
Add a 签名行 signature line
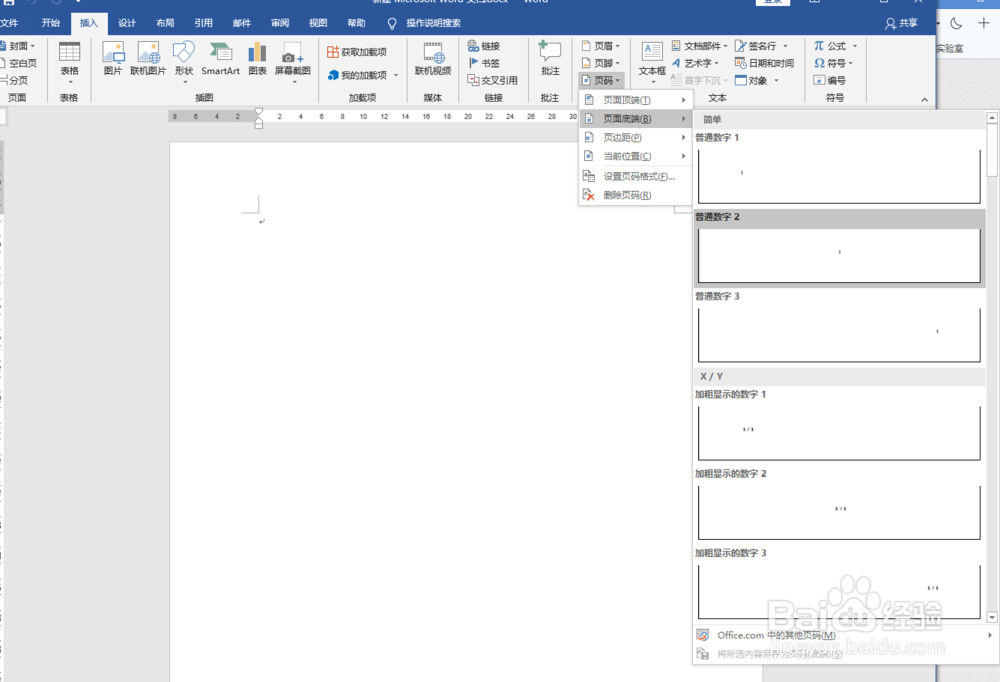coord(761,46)
